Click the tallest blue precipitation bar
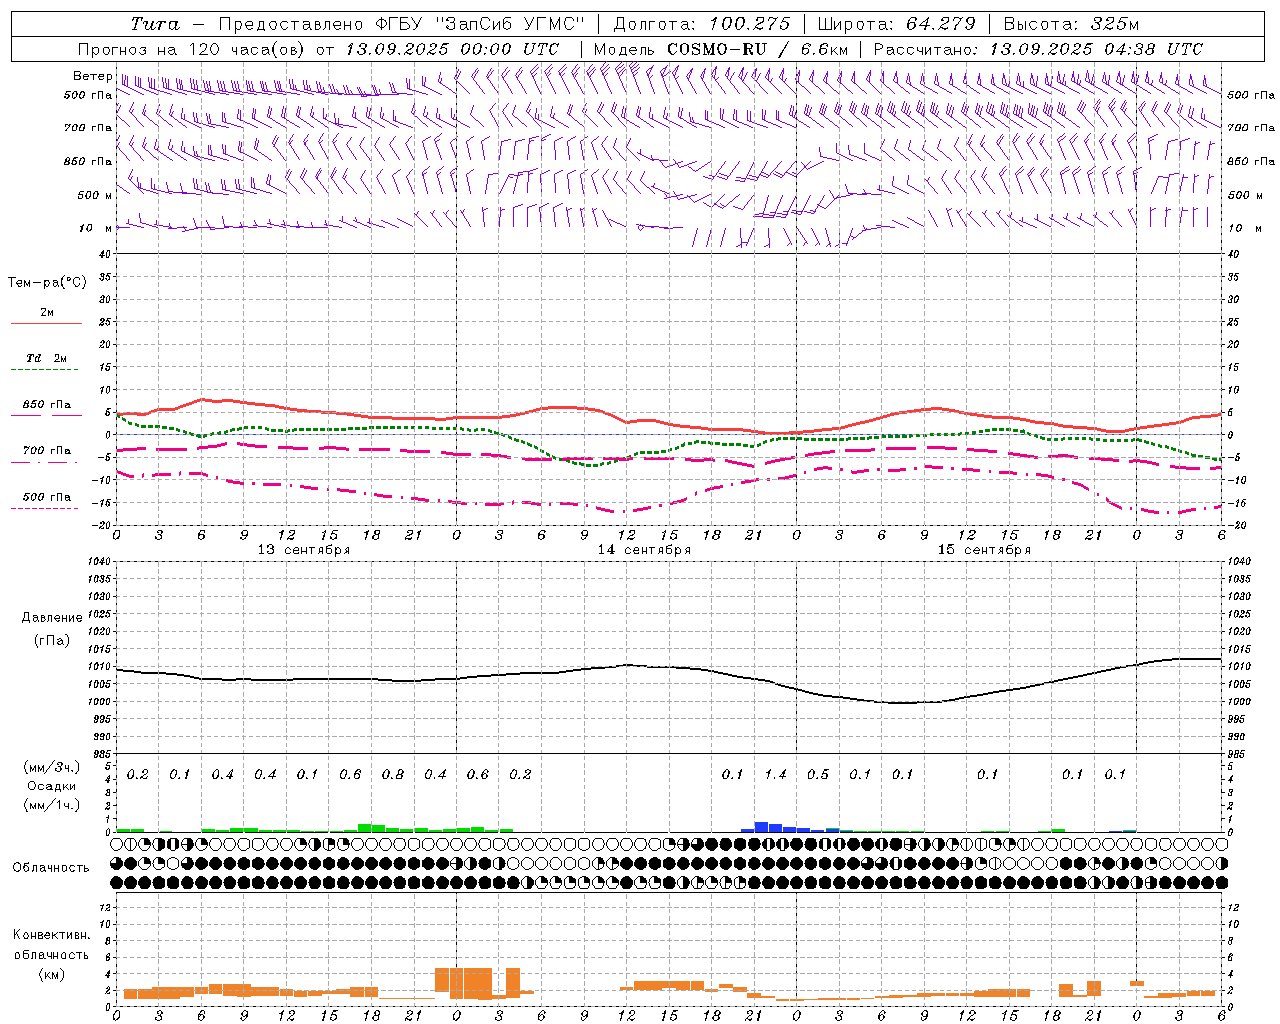The image size is (1280, 1024). [761, 827]
